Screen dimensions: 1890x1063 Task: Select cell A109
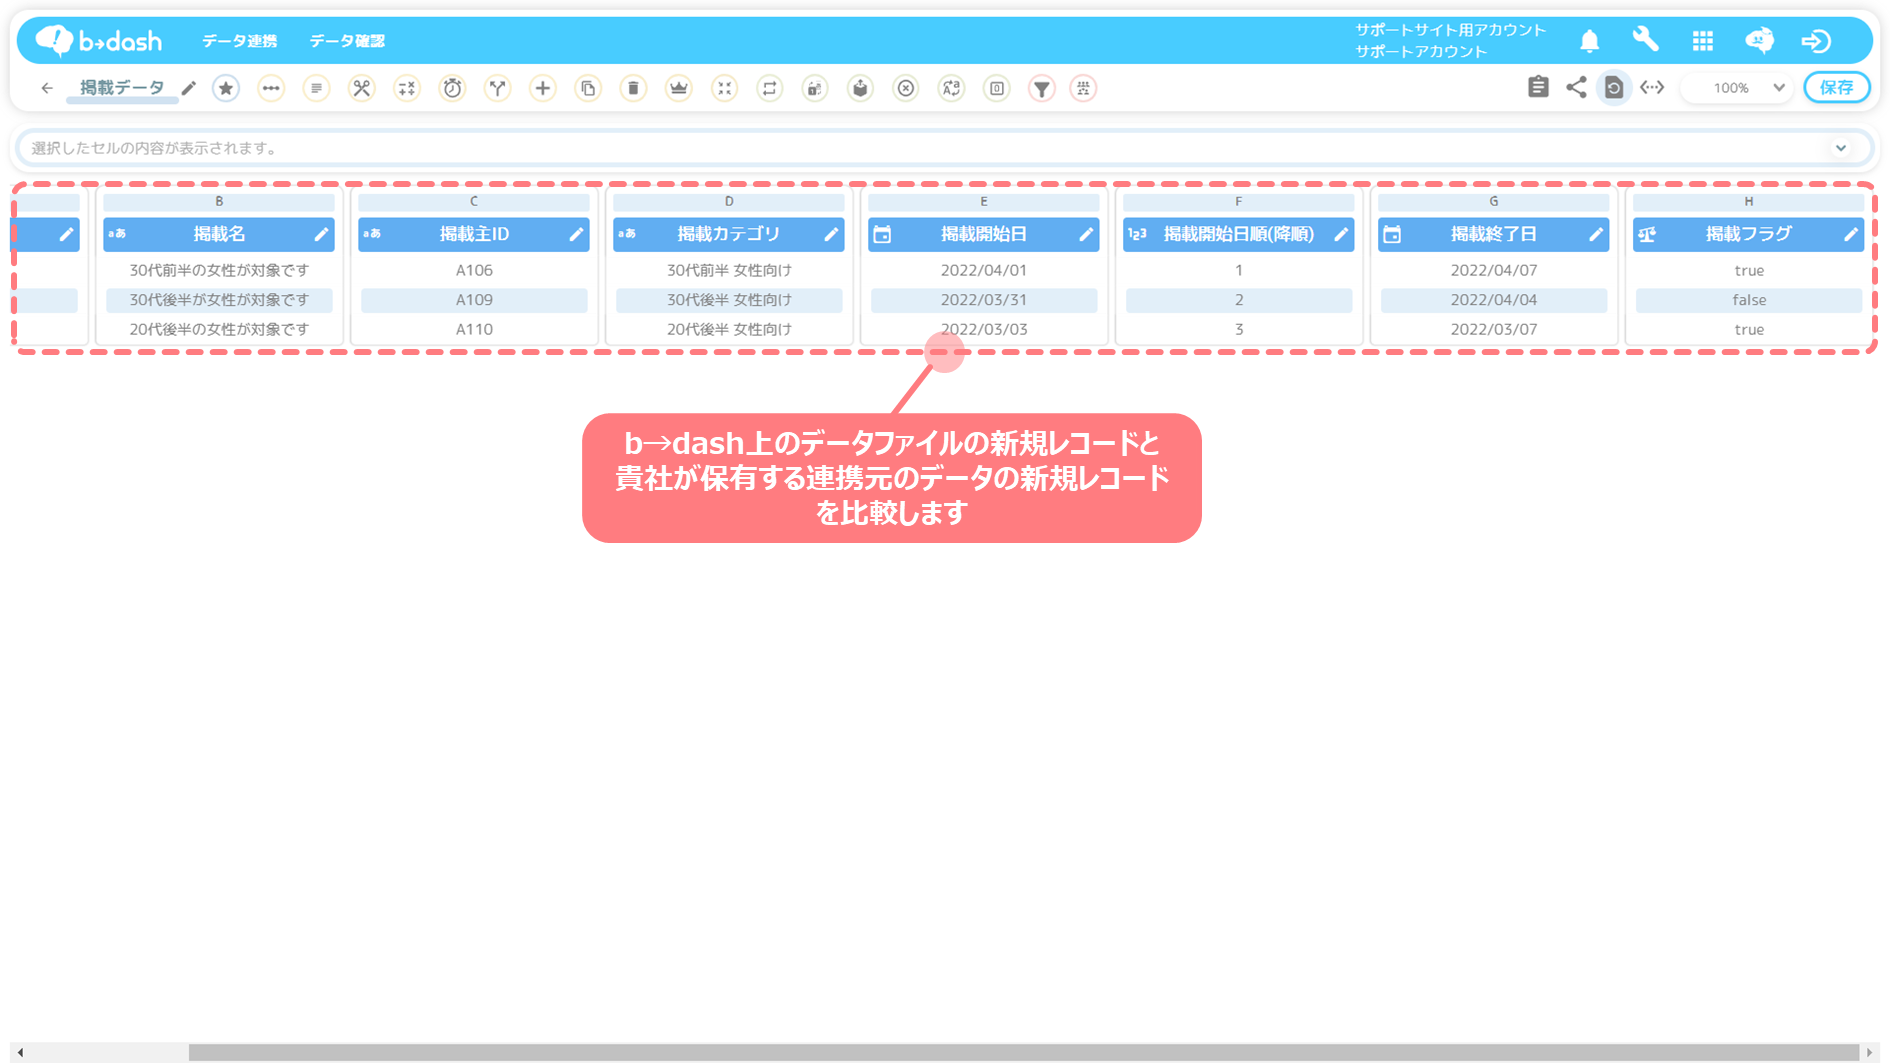[474, 300]
